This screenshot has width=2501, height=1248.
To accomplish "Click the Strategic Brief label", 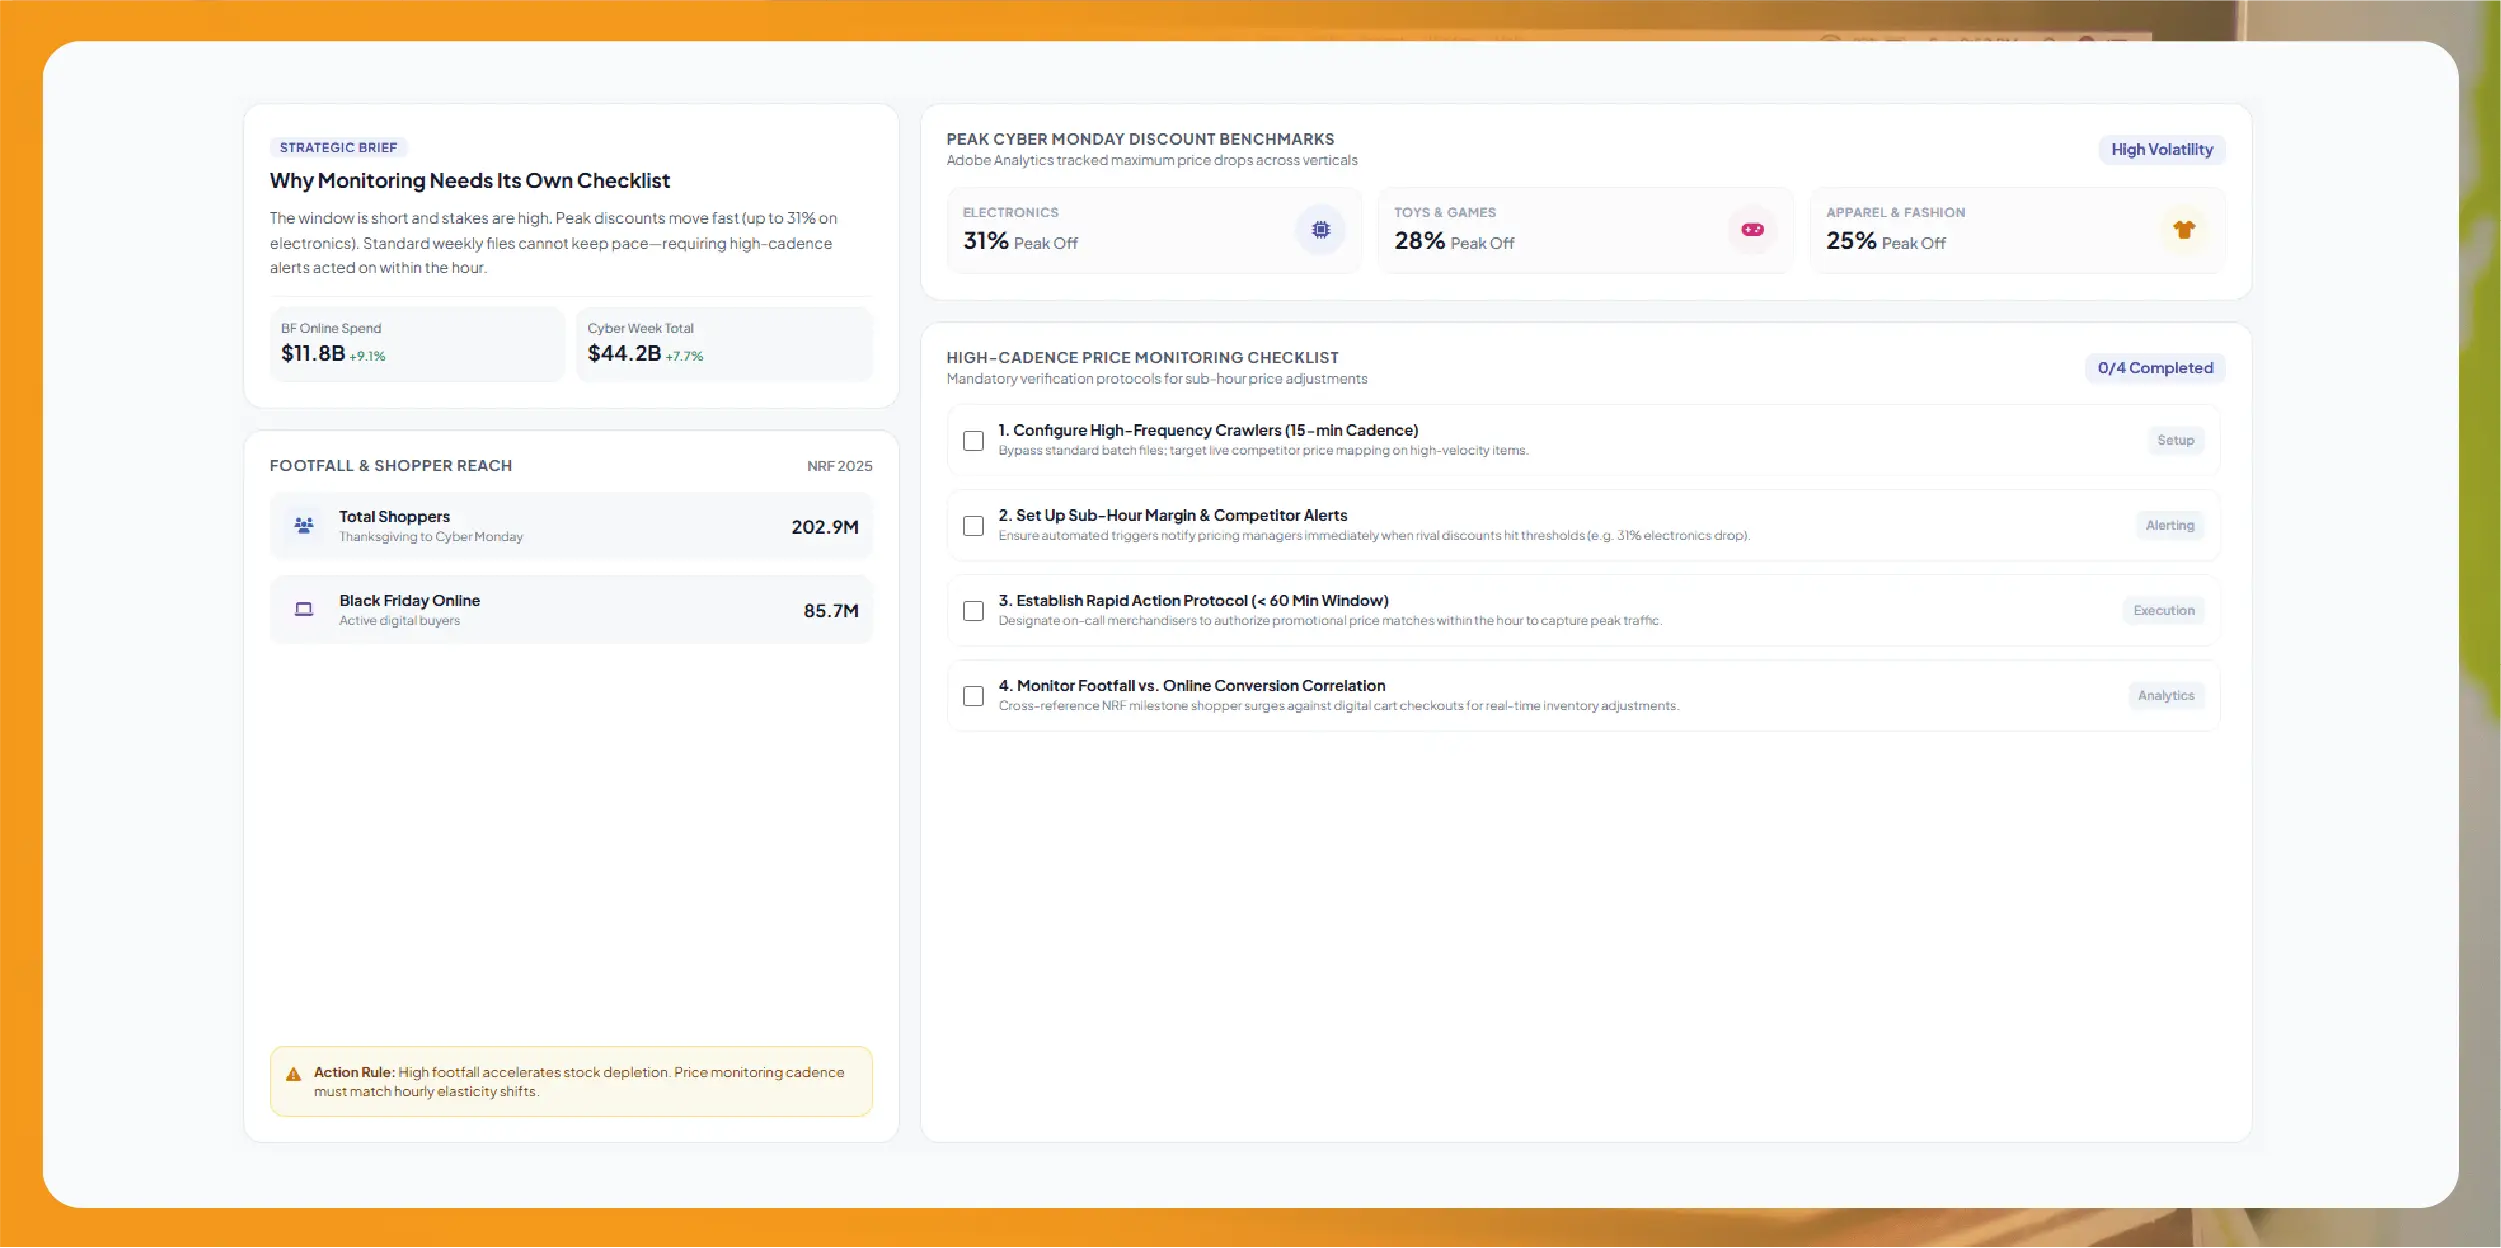I will tap(338, 147).
